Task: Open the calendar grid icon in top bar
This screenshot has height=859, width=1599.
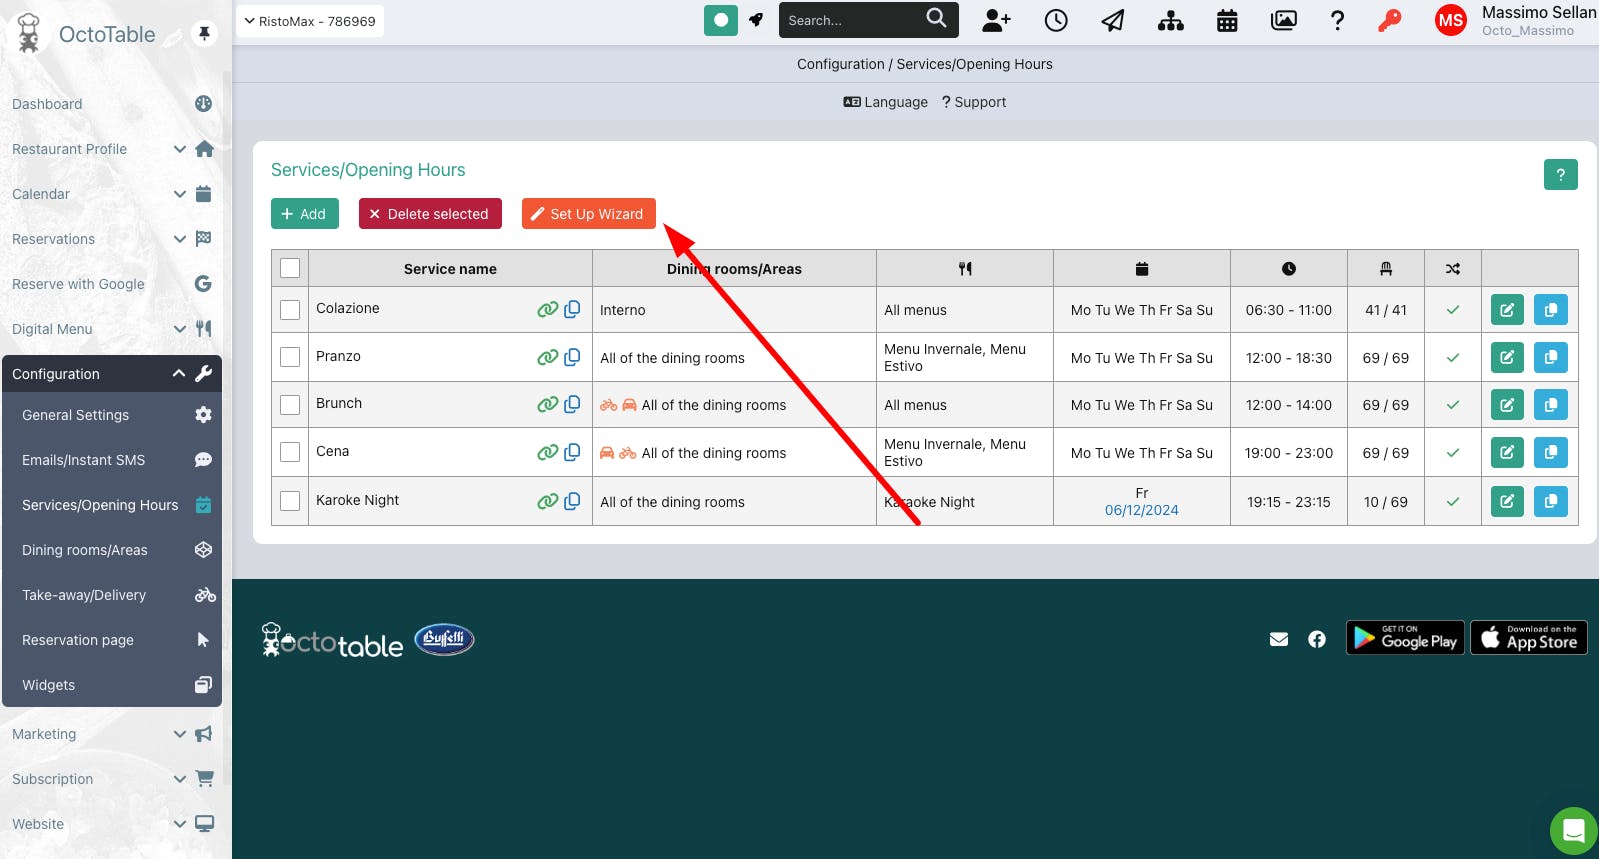Action: point(1227,20)
